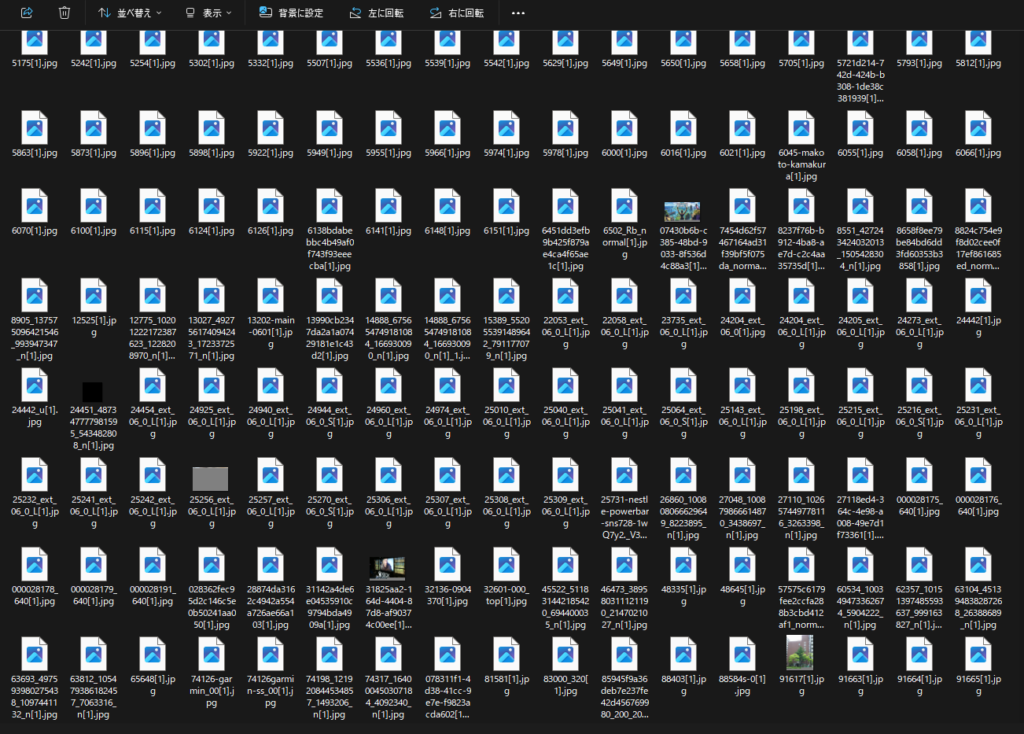Select the 25731-nestle-powerbar file icon
The height and width of the screenshot is (734, 1024).
[x=623, y=475]
